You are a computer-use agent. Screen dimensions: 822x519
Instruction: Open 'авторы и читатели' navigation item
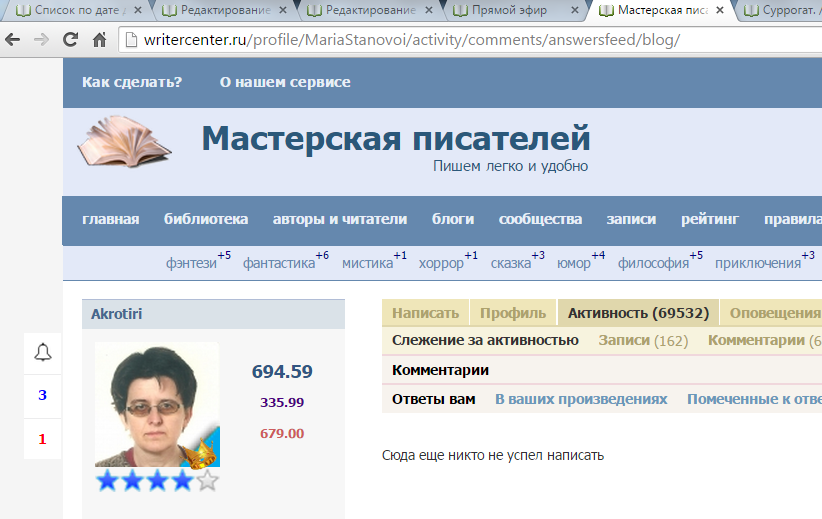pos(340,219)
